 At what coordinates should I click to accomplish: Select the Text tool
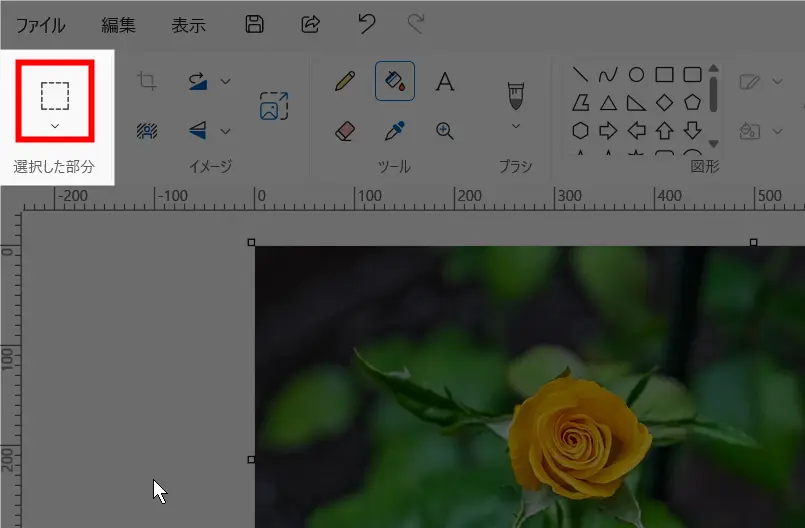pos(445,81)
